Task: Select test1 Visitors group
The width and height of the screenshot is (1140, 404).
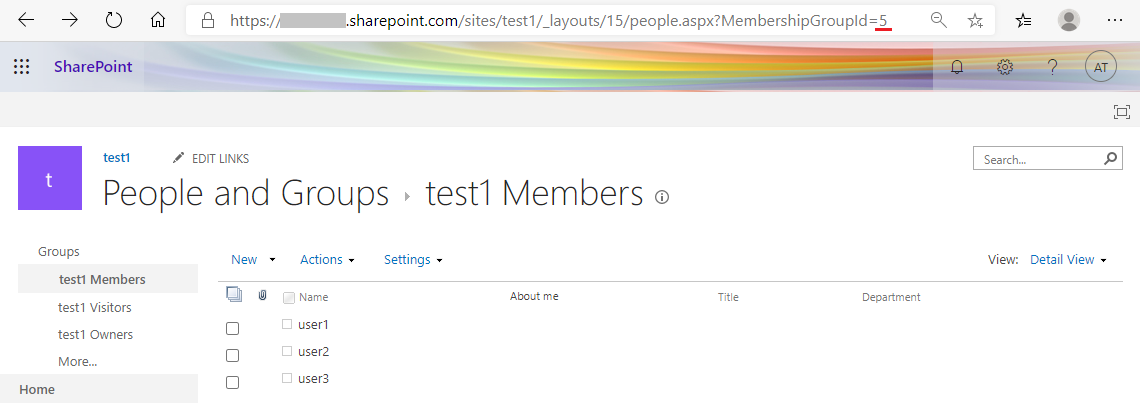Action: (95, 307)
